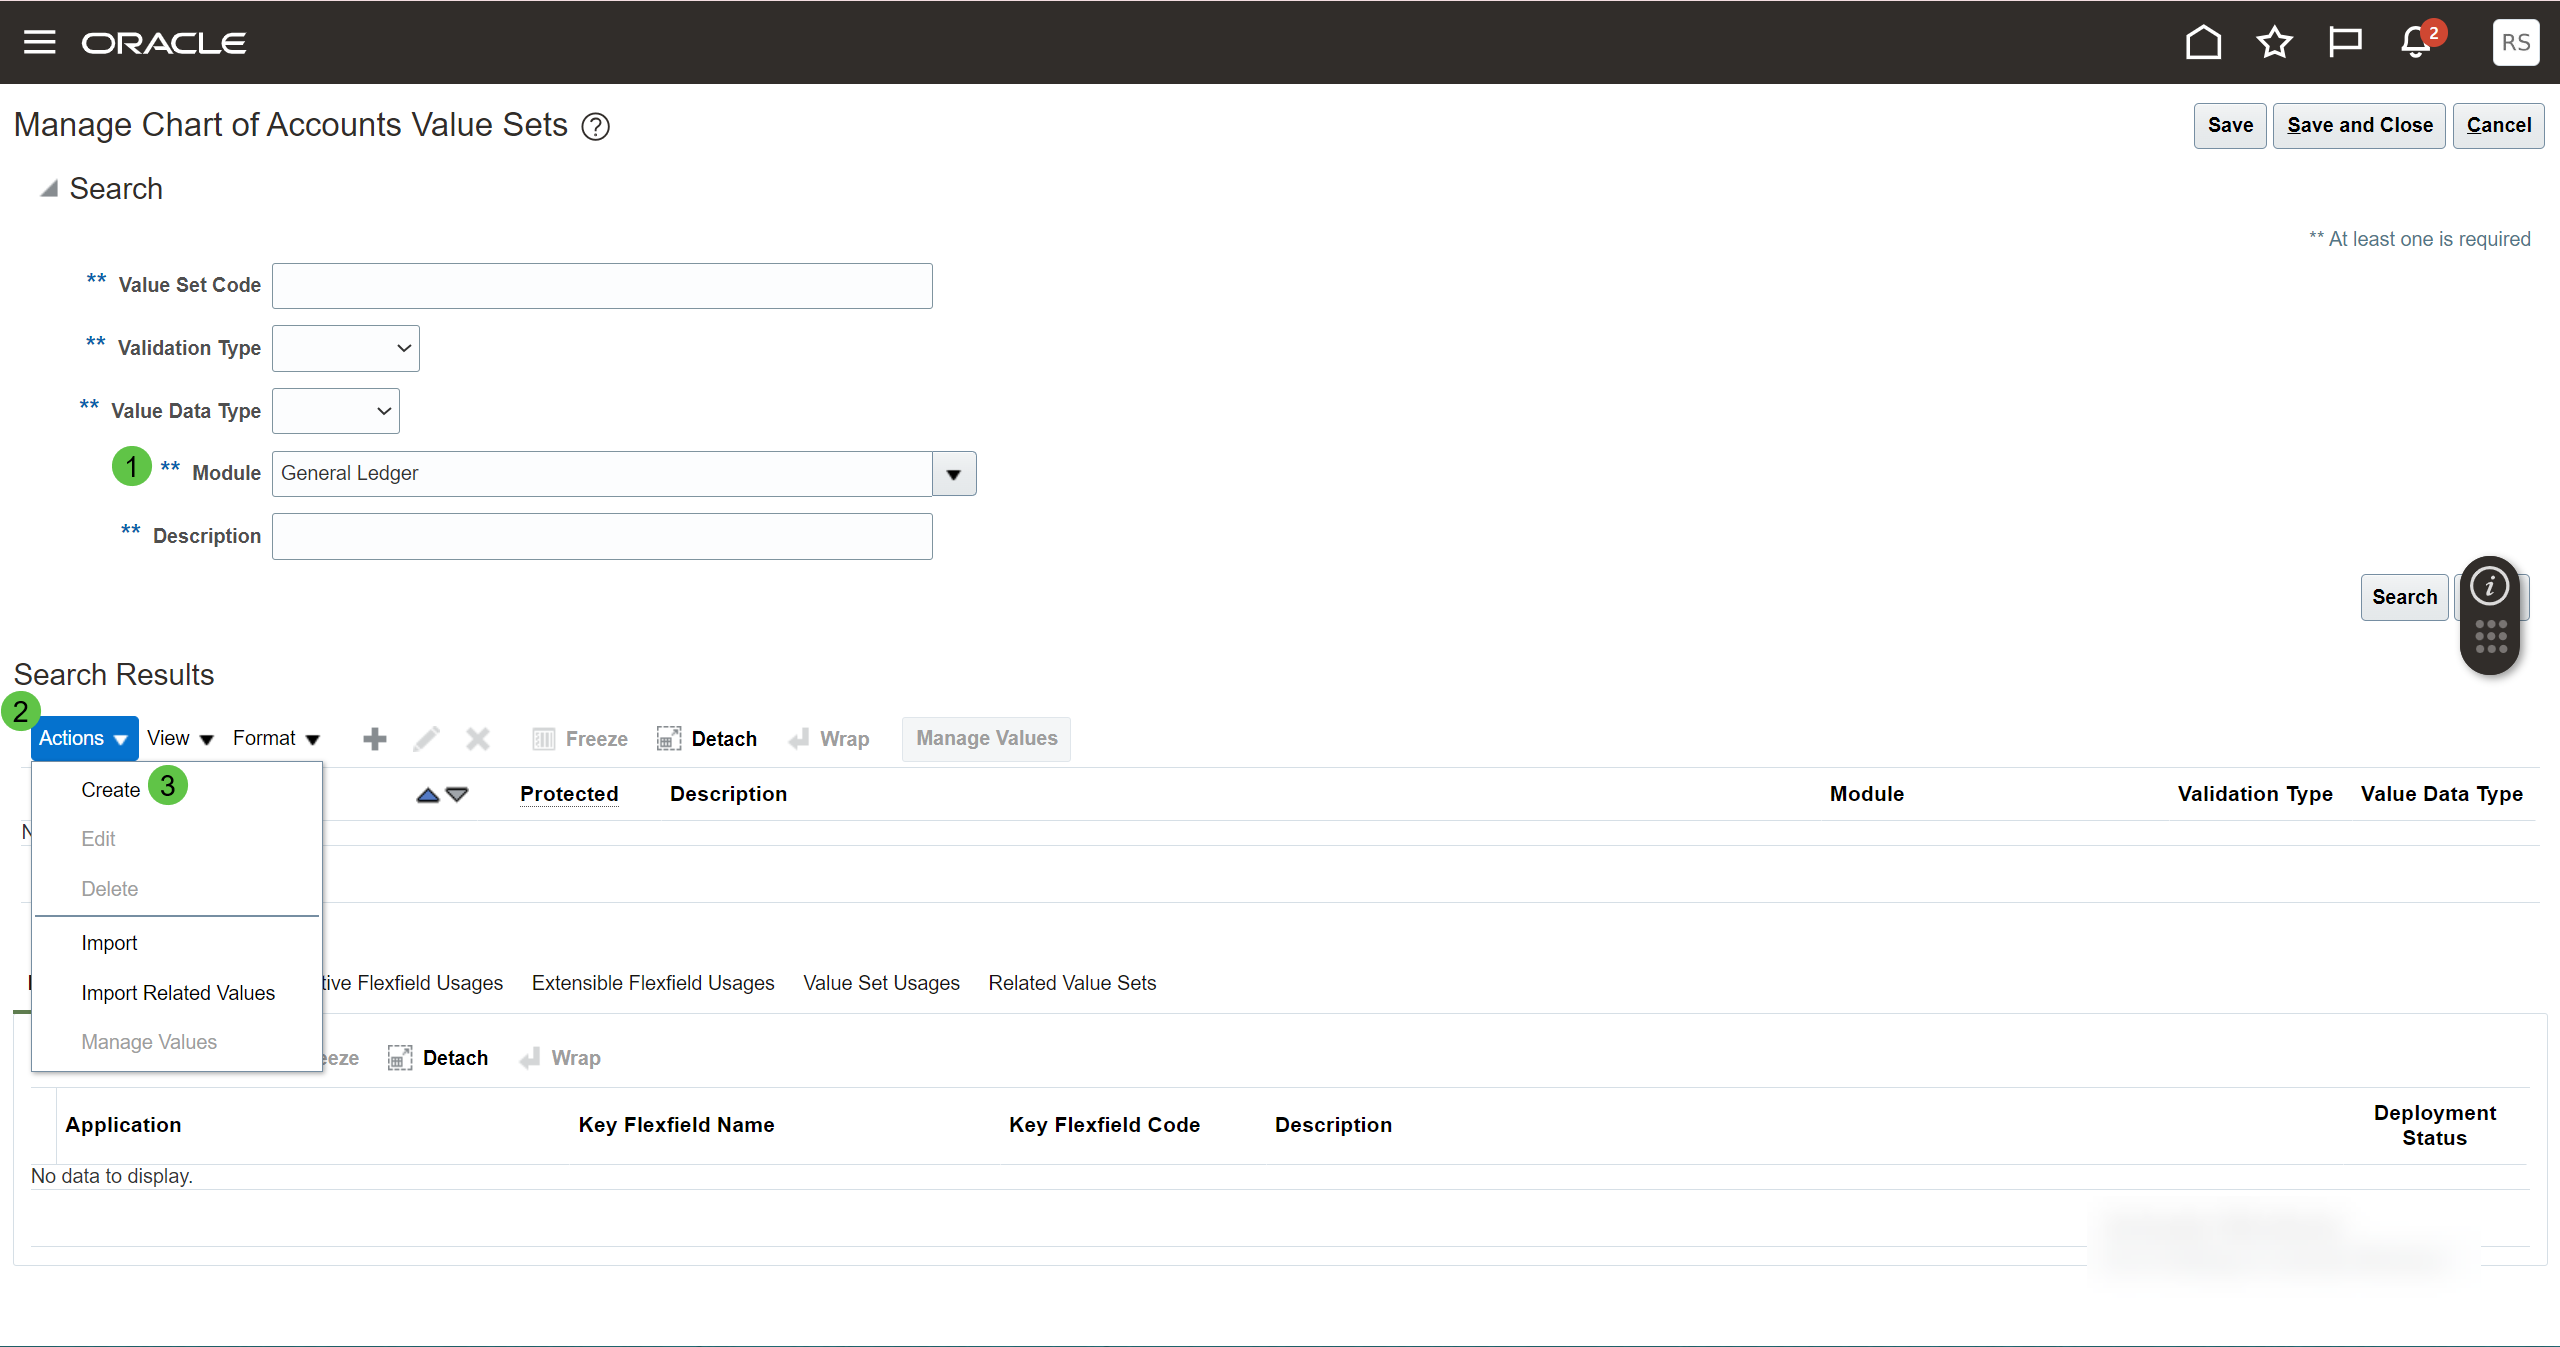Open the Watchlist flag icon
This screenshot has height=1347, width=2560.
pyautogui.click(x=2344, y=42)
